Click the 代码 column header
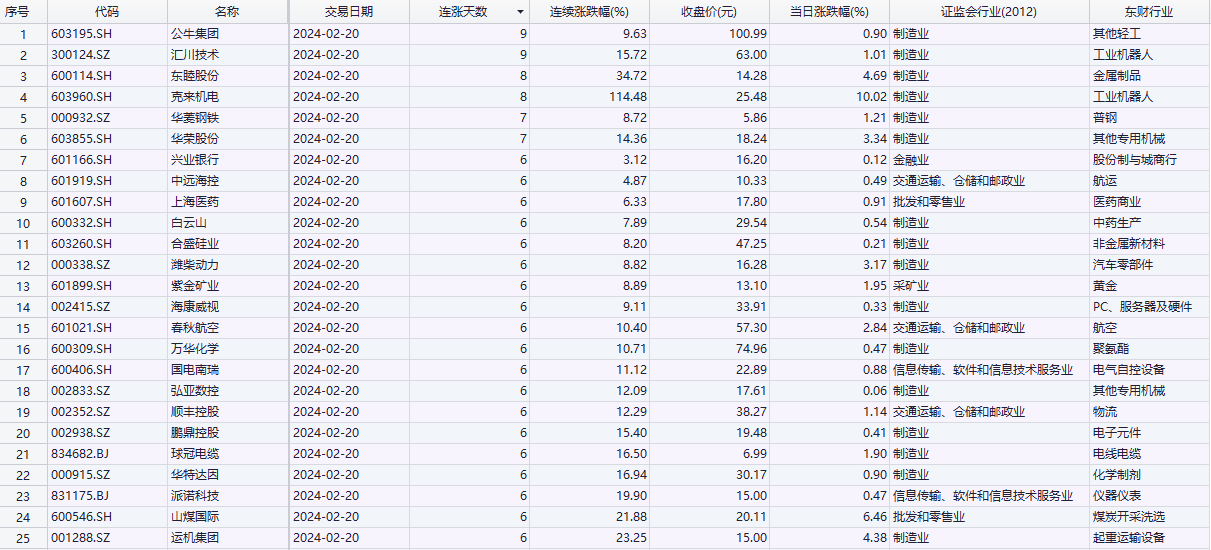1211x550 pixels. point(105,12)
